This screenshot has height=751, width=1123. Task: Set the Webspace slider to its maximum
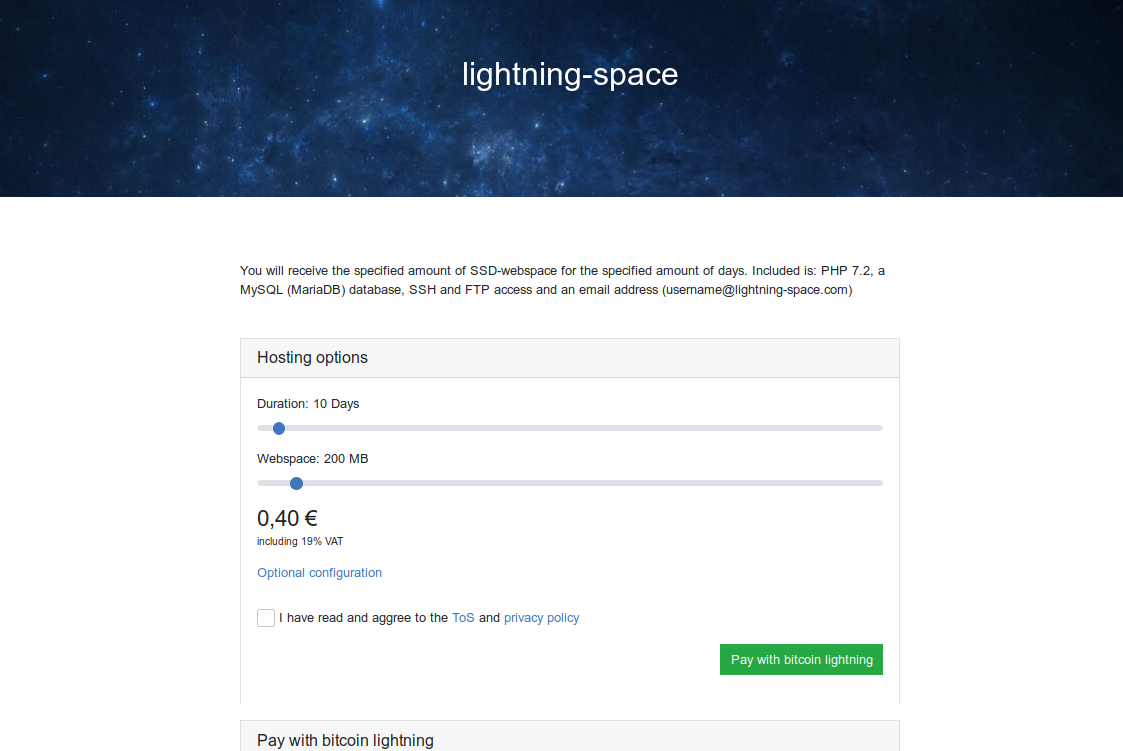click(879, 483)
